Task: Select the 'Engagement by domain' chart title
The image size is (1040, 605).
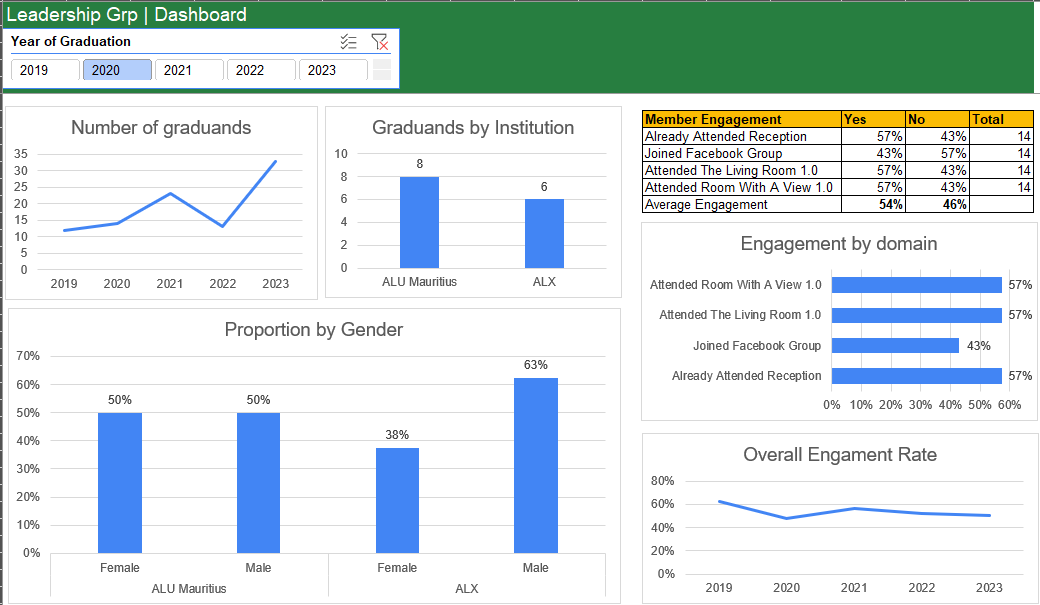Action: 838,244
